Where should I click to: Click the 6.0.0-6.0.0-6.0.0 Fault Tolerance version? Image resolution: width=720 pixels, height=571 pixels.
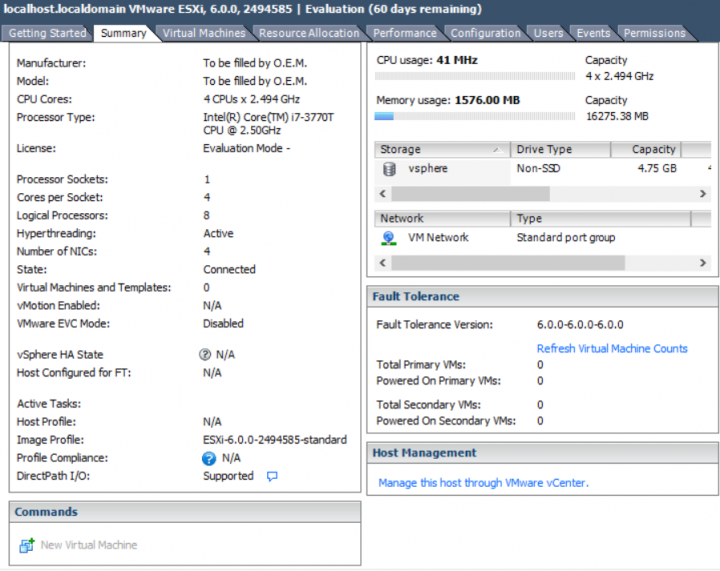pyautogui.click(x=580, y=325)
